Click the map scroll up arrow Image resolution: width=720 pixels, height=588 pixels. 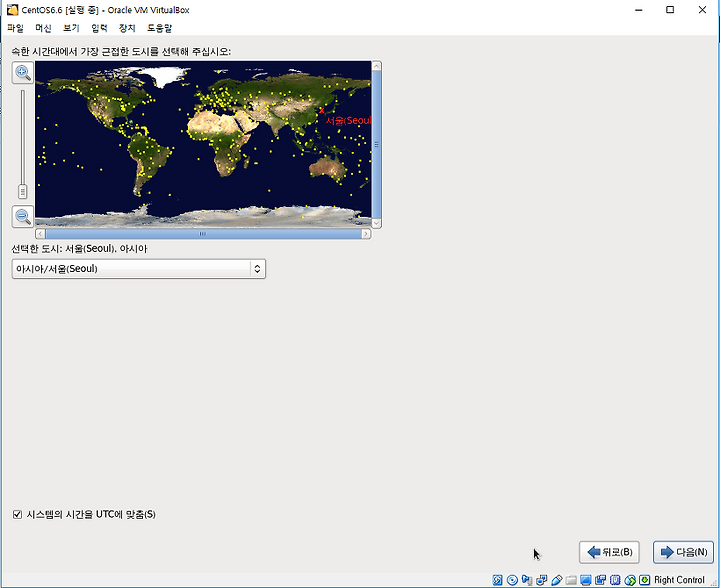coord(377,66)
